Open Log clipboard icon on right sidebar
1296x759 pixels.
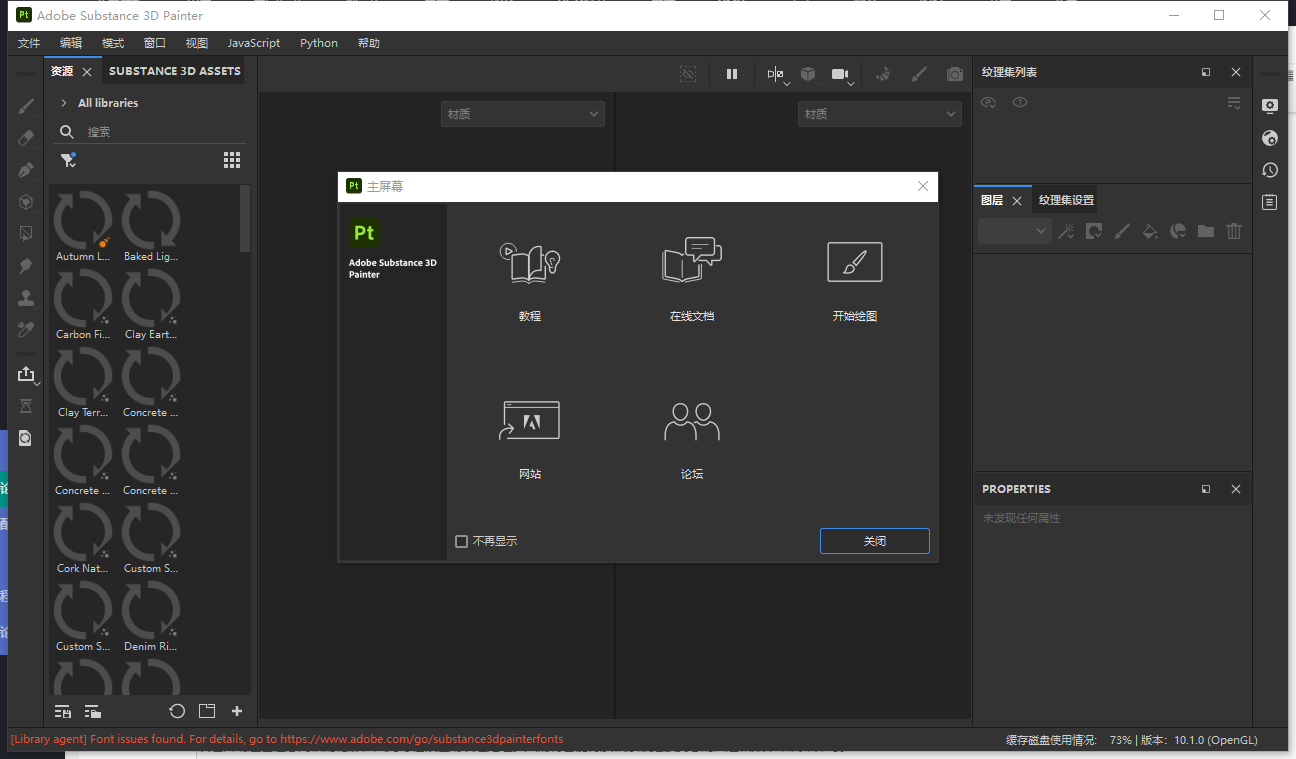pyautogui.click(x=1270, y=202)
